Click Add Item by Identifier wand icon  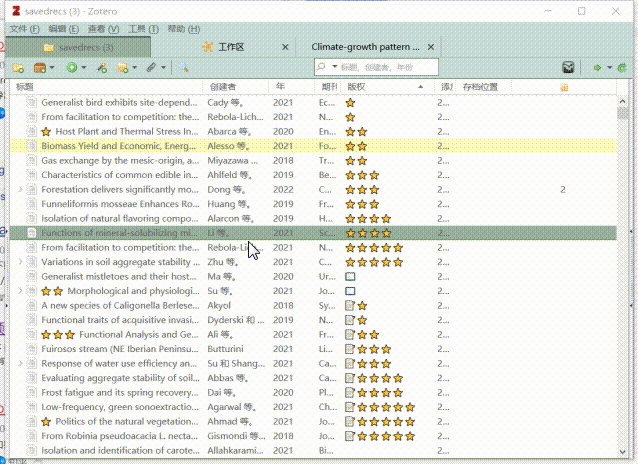click(101, 67)
